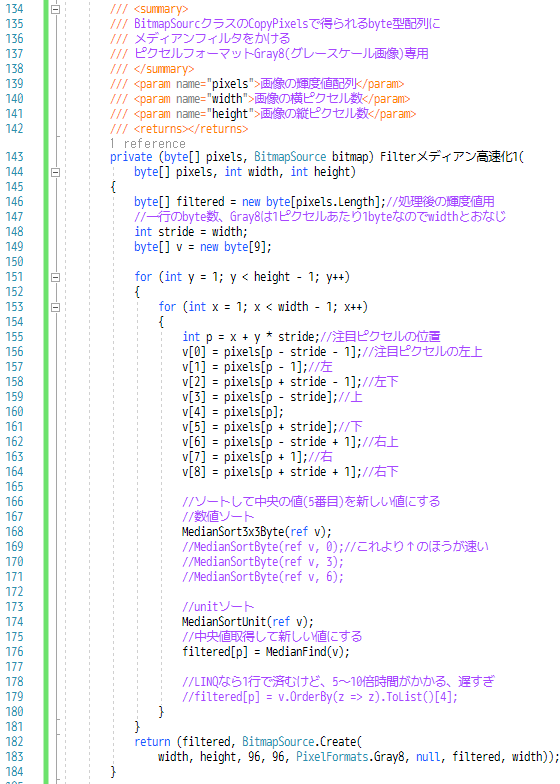Click the MedianFind(v) call
Viewport: 560px width, 784px height.
pyautogui.click(x=308, y=652)
